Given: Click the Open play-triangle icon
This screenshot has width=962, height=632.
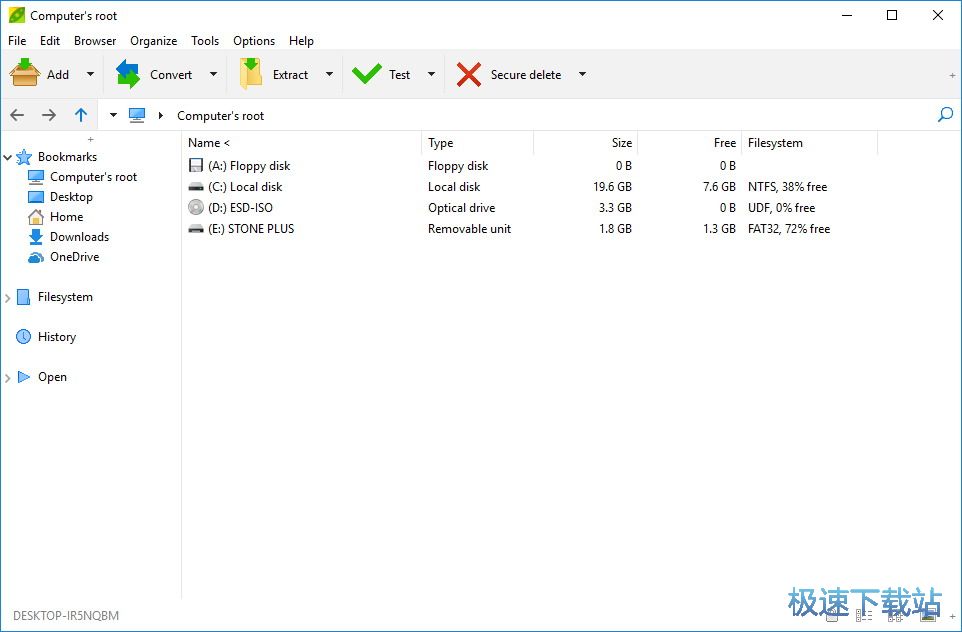Looking at the screenshot, I should coord(24,377).
